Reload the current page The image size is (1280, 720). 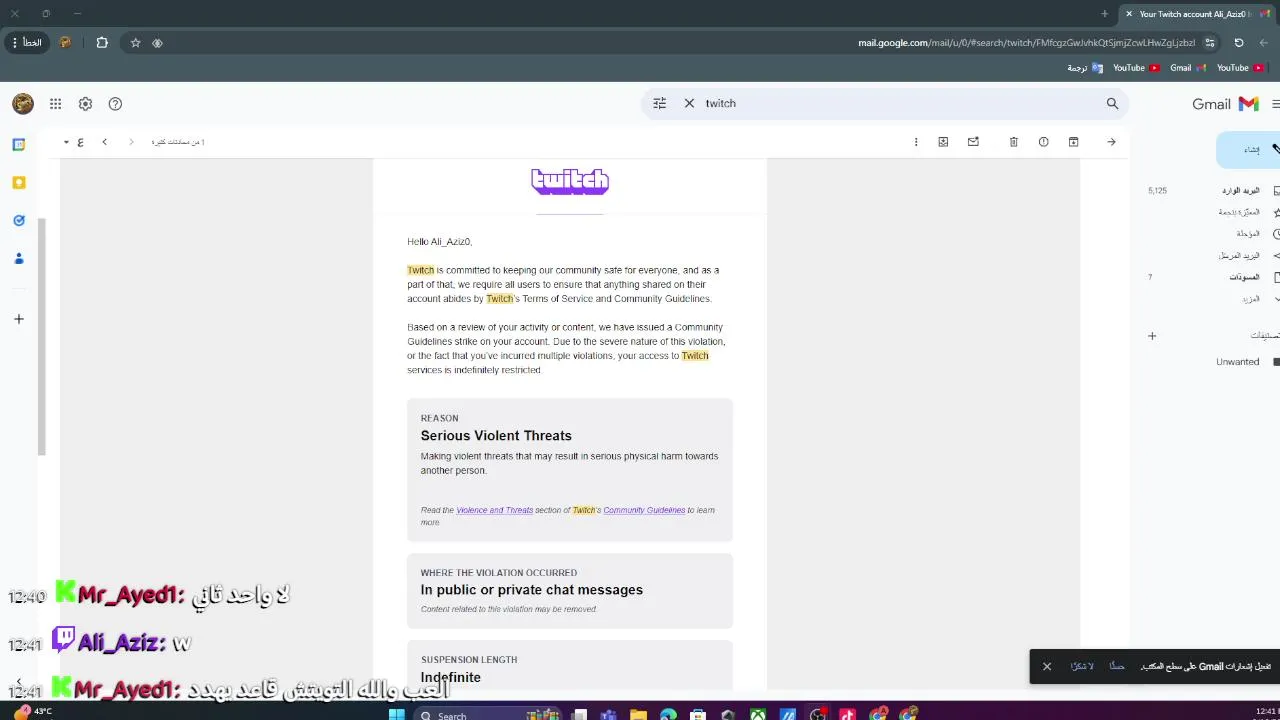coord(1239,43)
